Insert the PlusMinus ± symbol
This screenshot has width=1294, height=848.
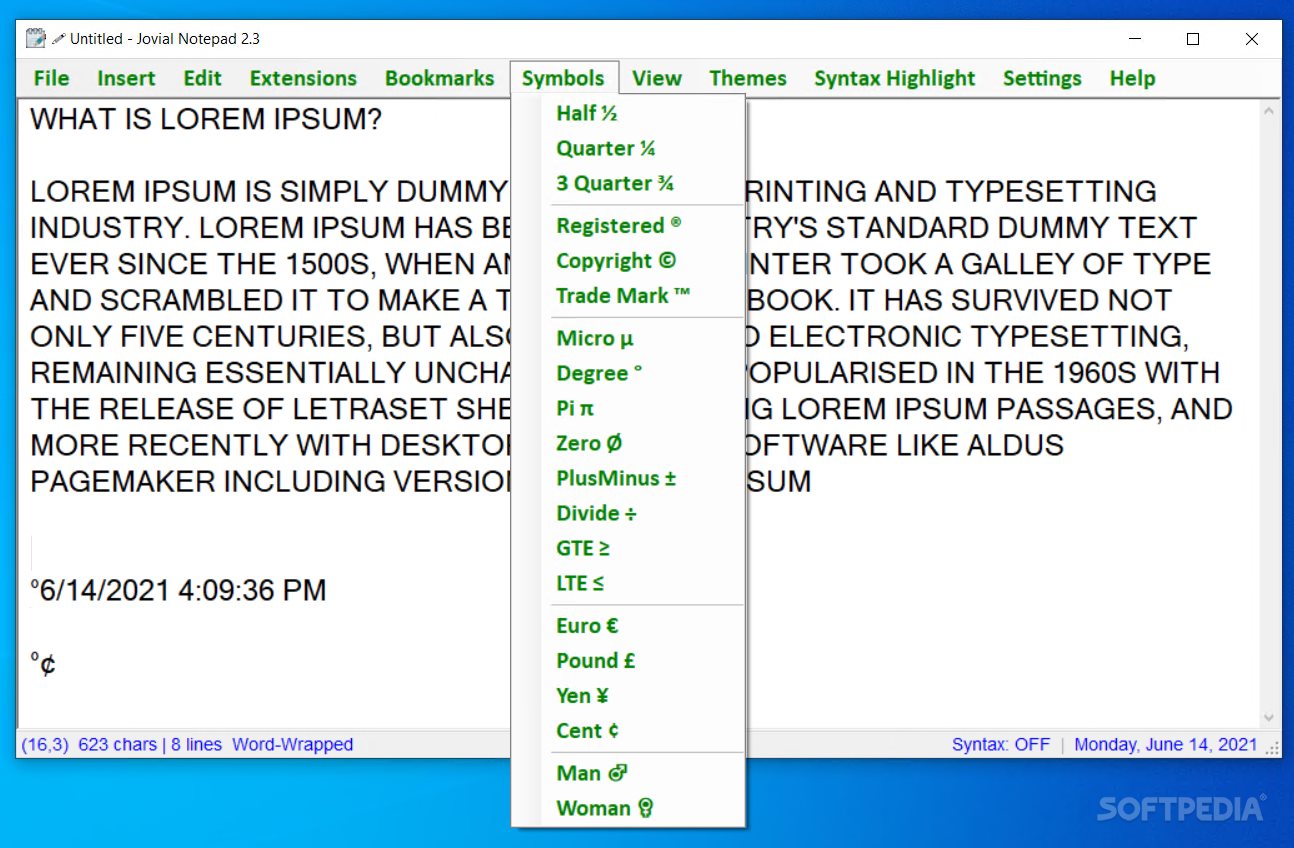[628, 478]
